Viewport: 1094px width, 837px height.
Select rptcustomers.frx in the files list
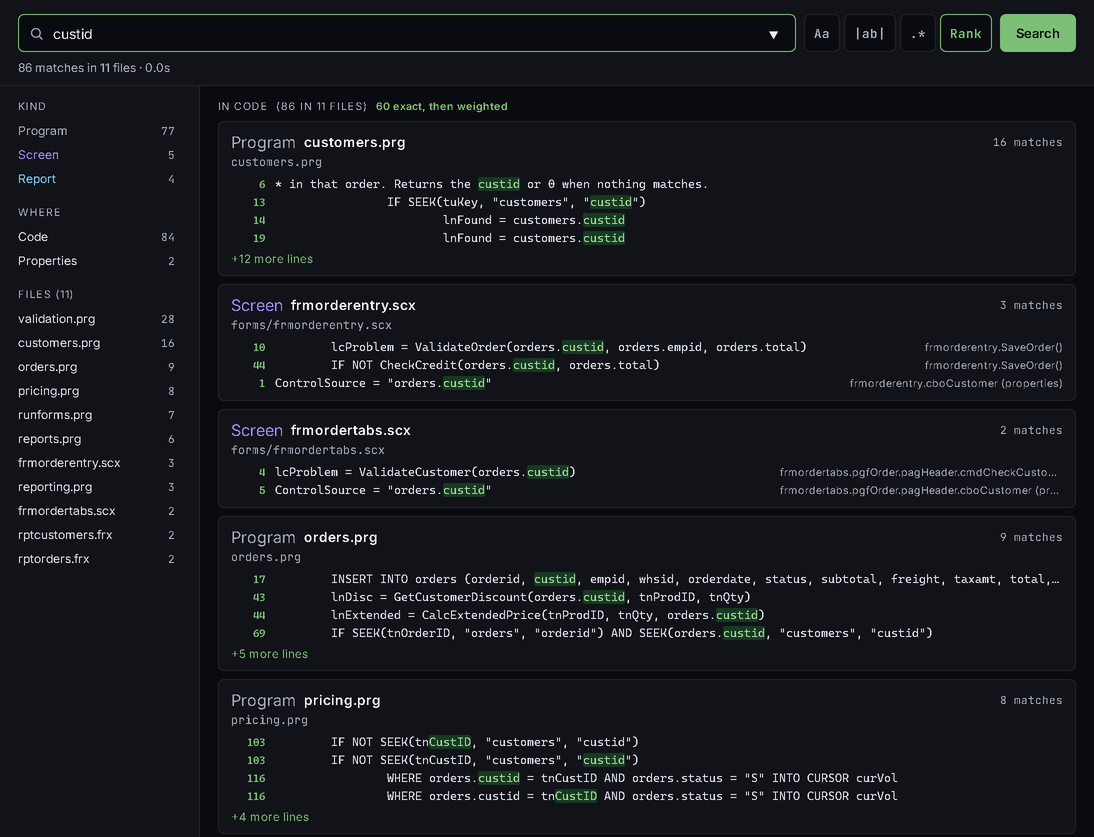[96, 535]
